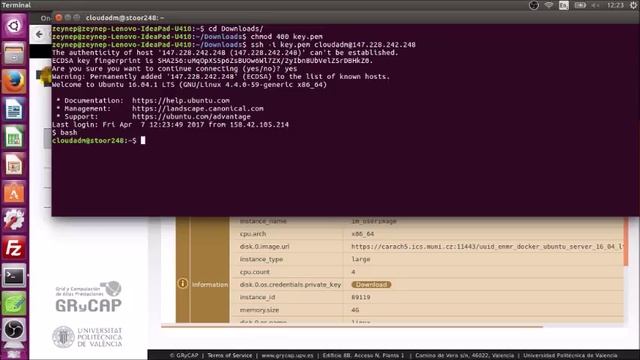Open LibreOffice Impress from the launcher
This screenshot has height=360, width=640.
coord(14,164)
